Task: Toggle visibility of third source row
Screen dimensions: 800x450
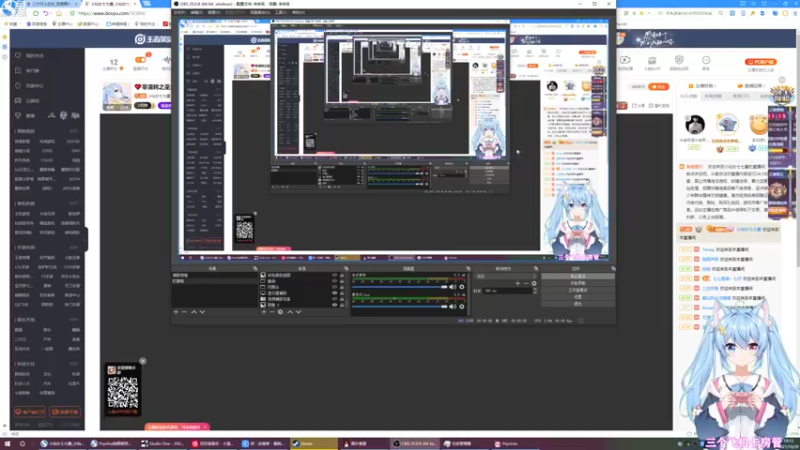Action: pyautogui.click(x=335, y=287)
